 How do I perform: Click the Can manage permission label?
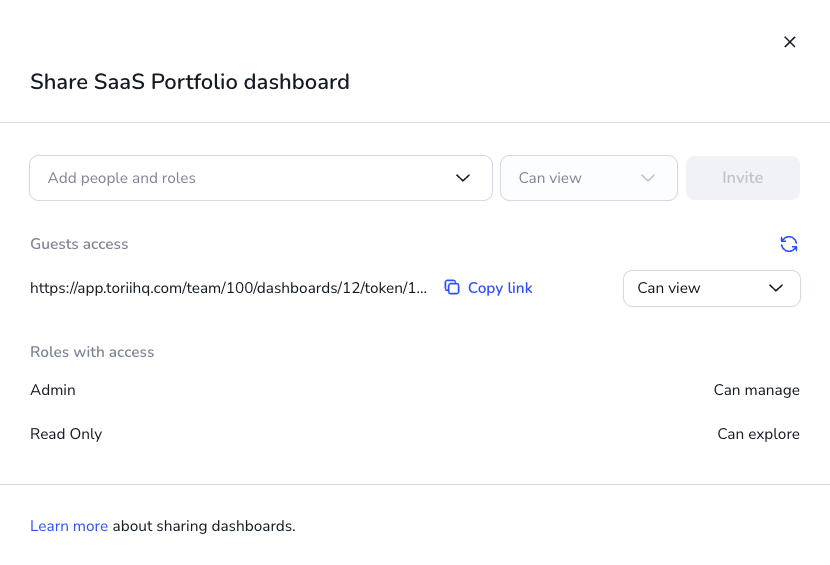756,390
